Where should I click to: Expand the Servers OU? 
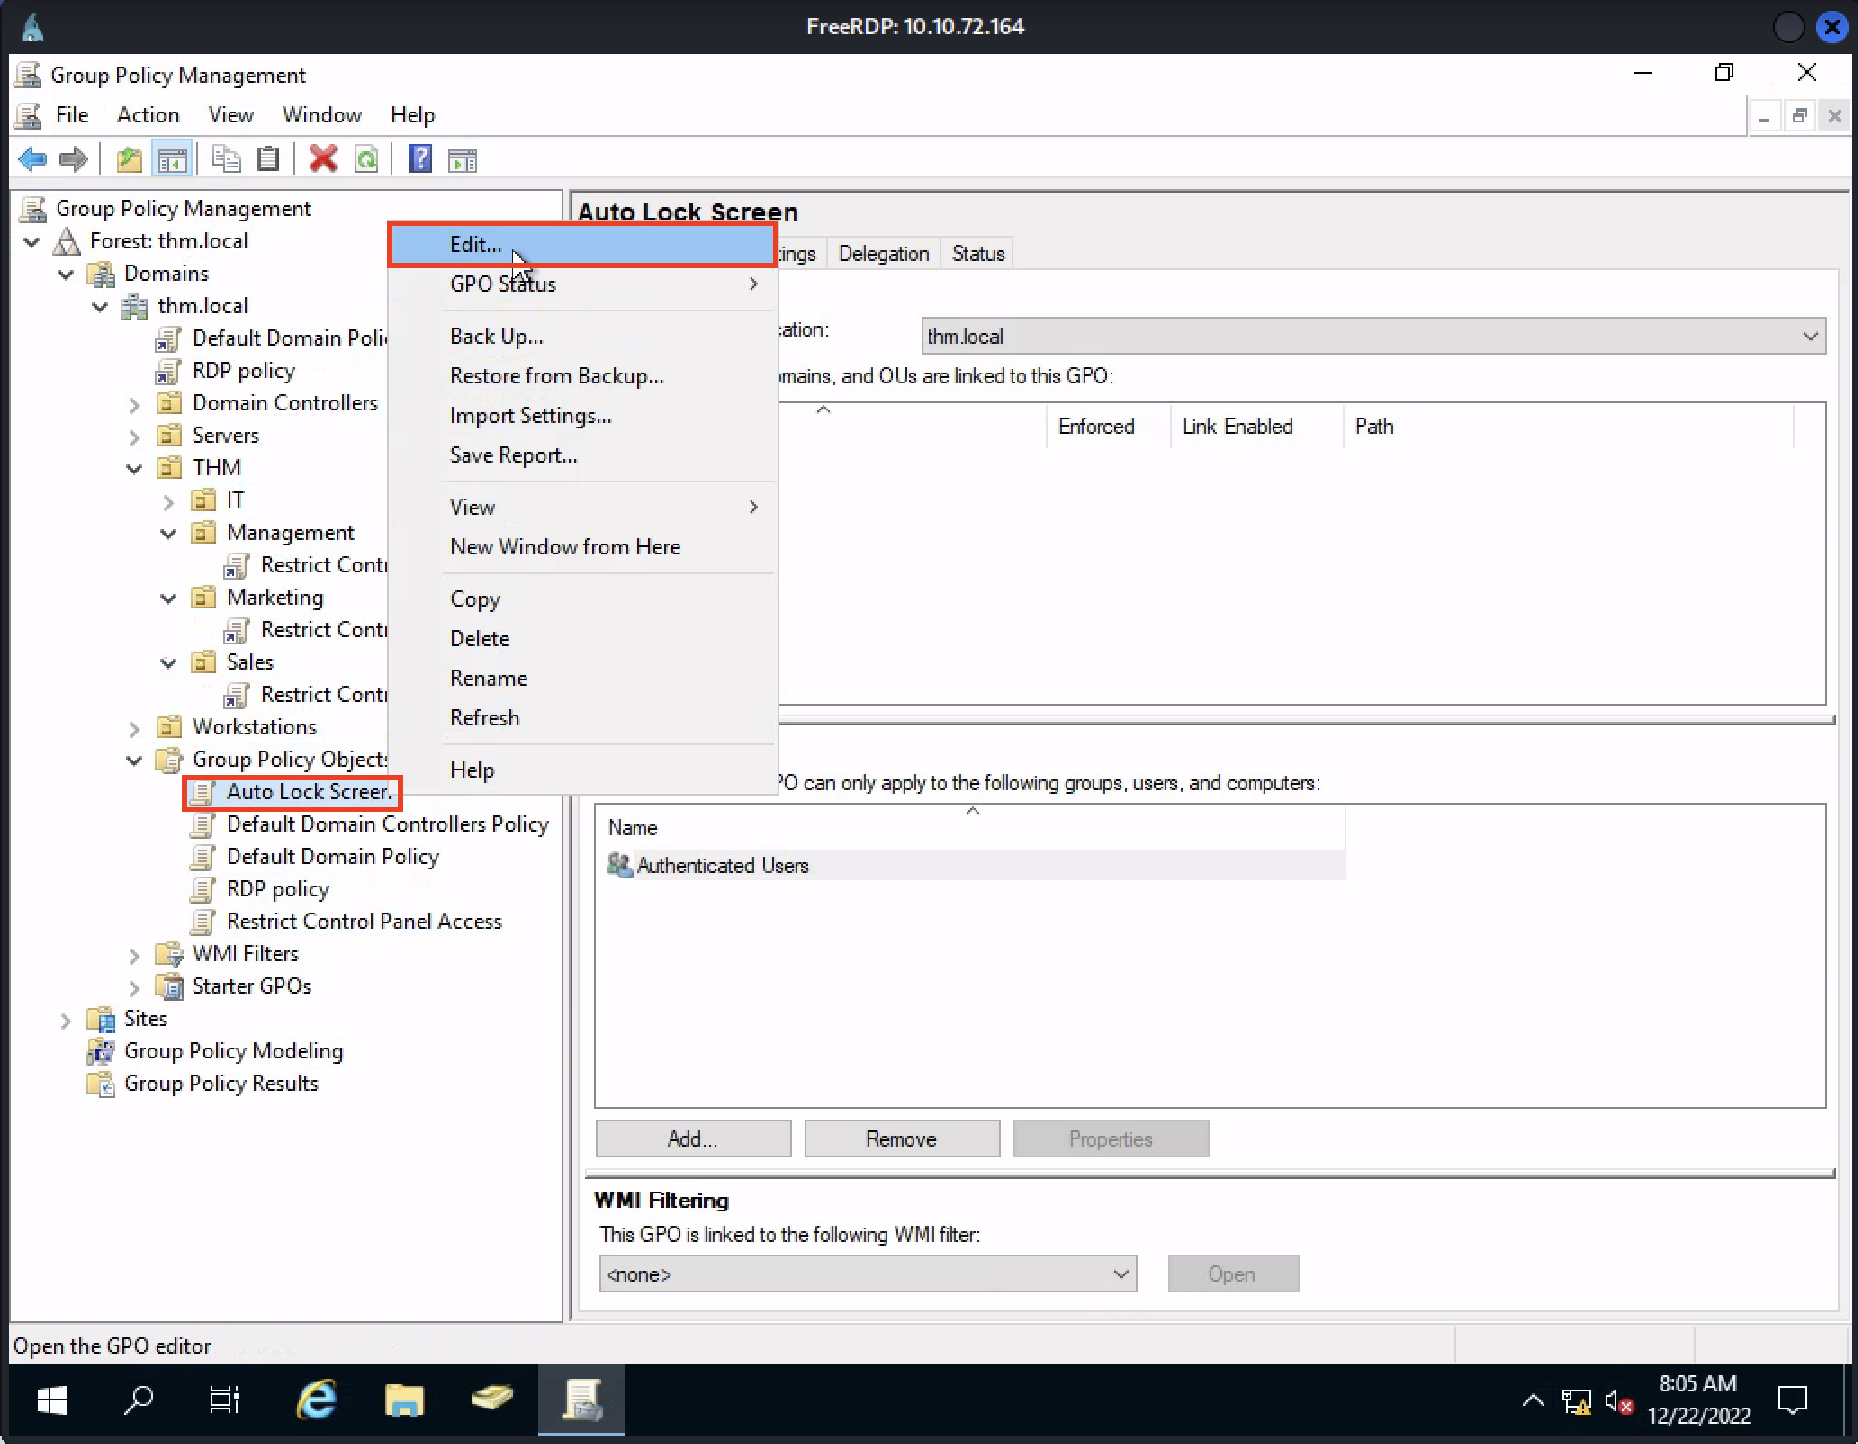(134, 436)
